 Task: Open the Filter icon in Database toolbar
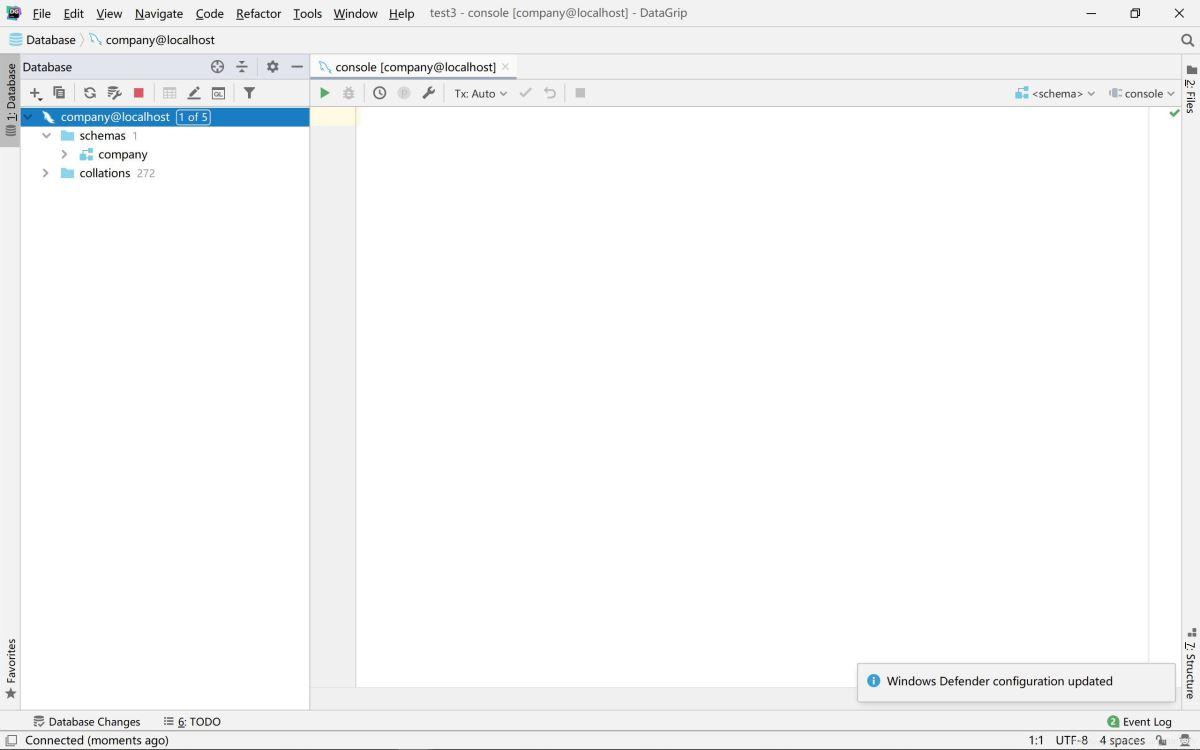tap(249, 93)
